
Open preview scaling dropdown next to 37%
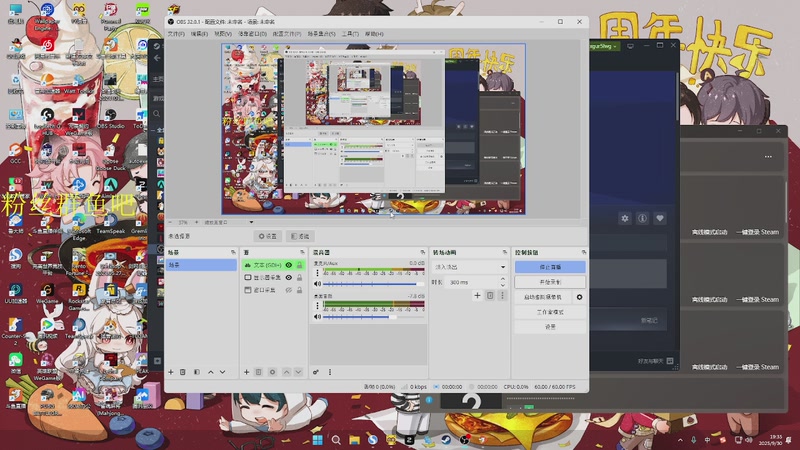coord(251,222)
